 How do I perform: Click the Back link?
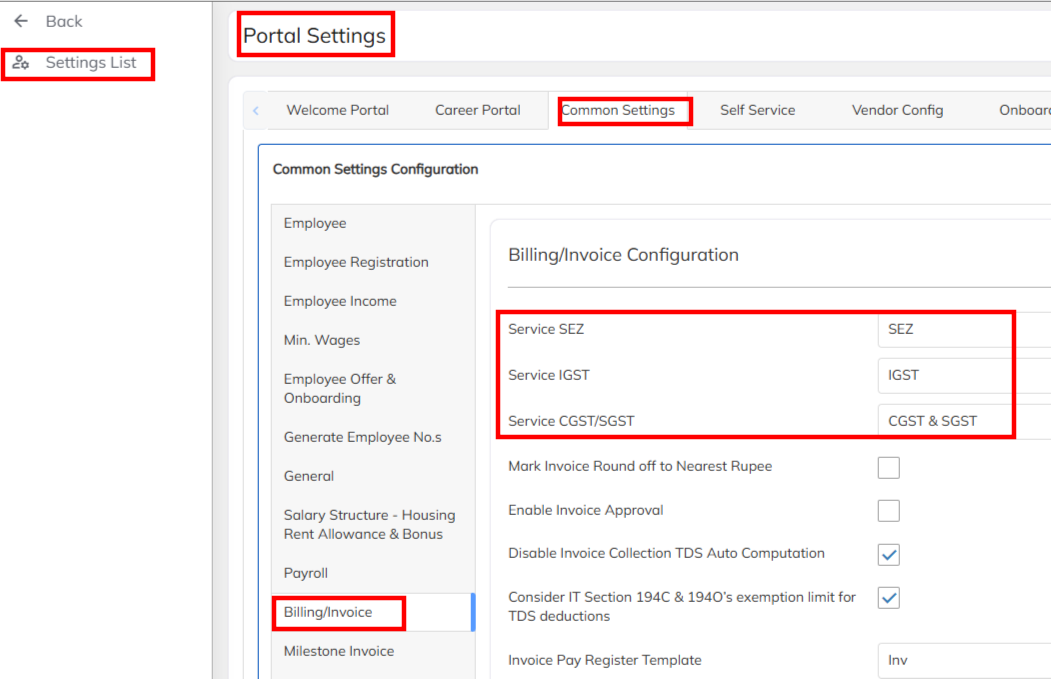pyautogui.click(x=64, y=21)
